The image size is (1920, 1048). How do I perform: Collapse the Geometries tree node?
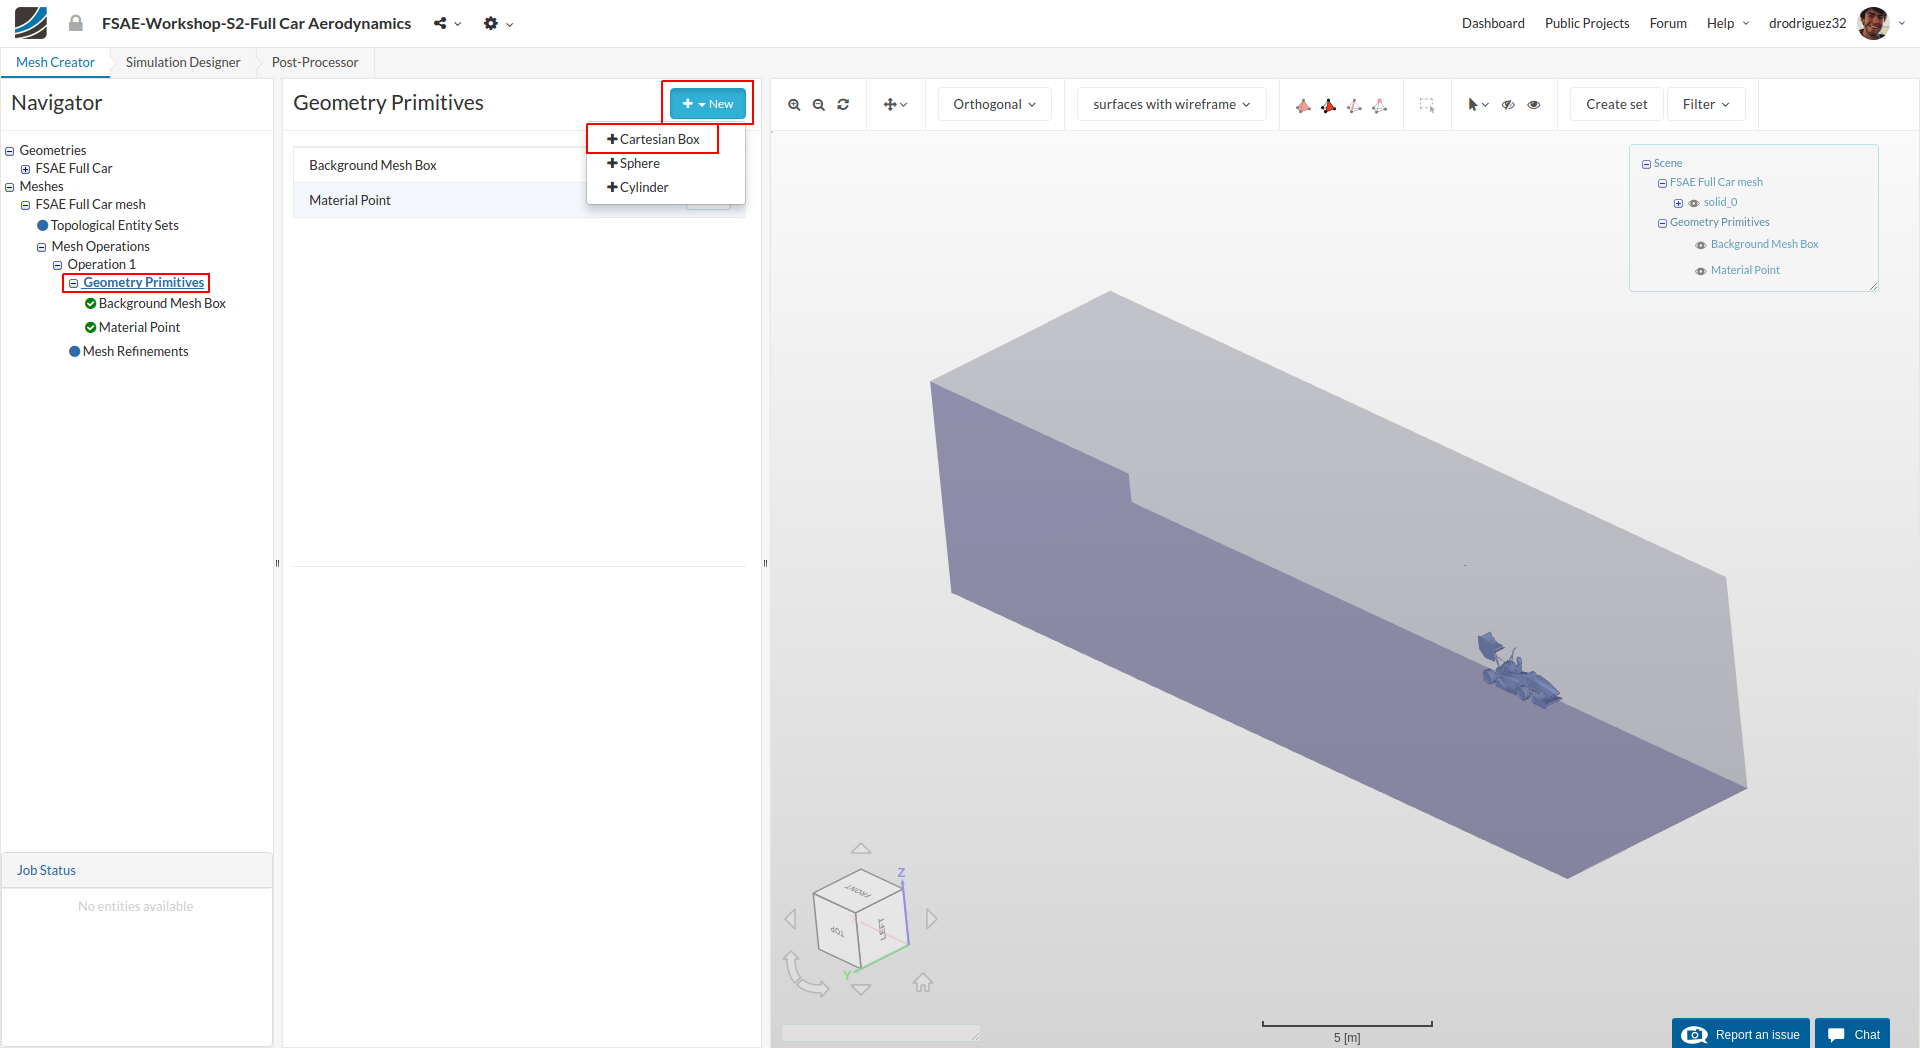(10, 151)
